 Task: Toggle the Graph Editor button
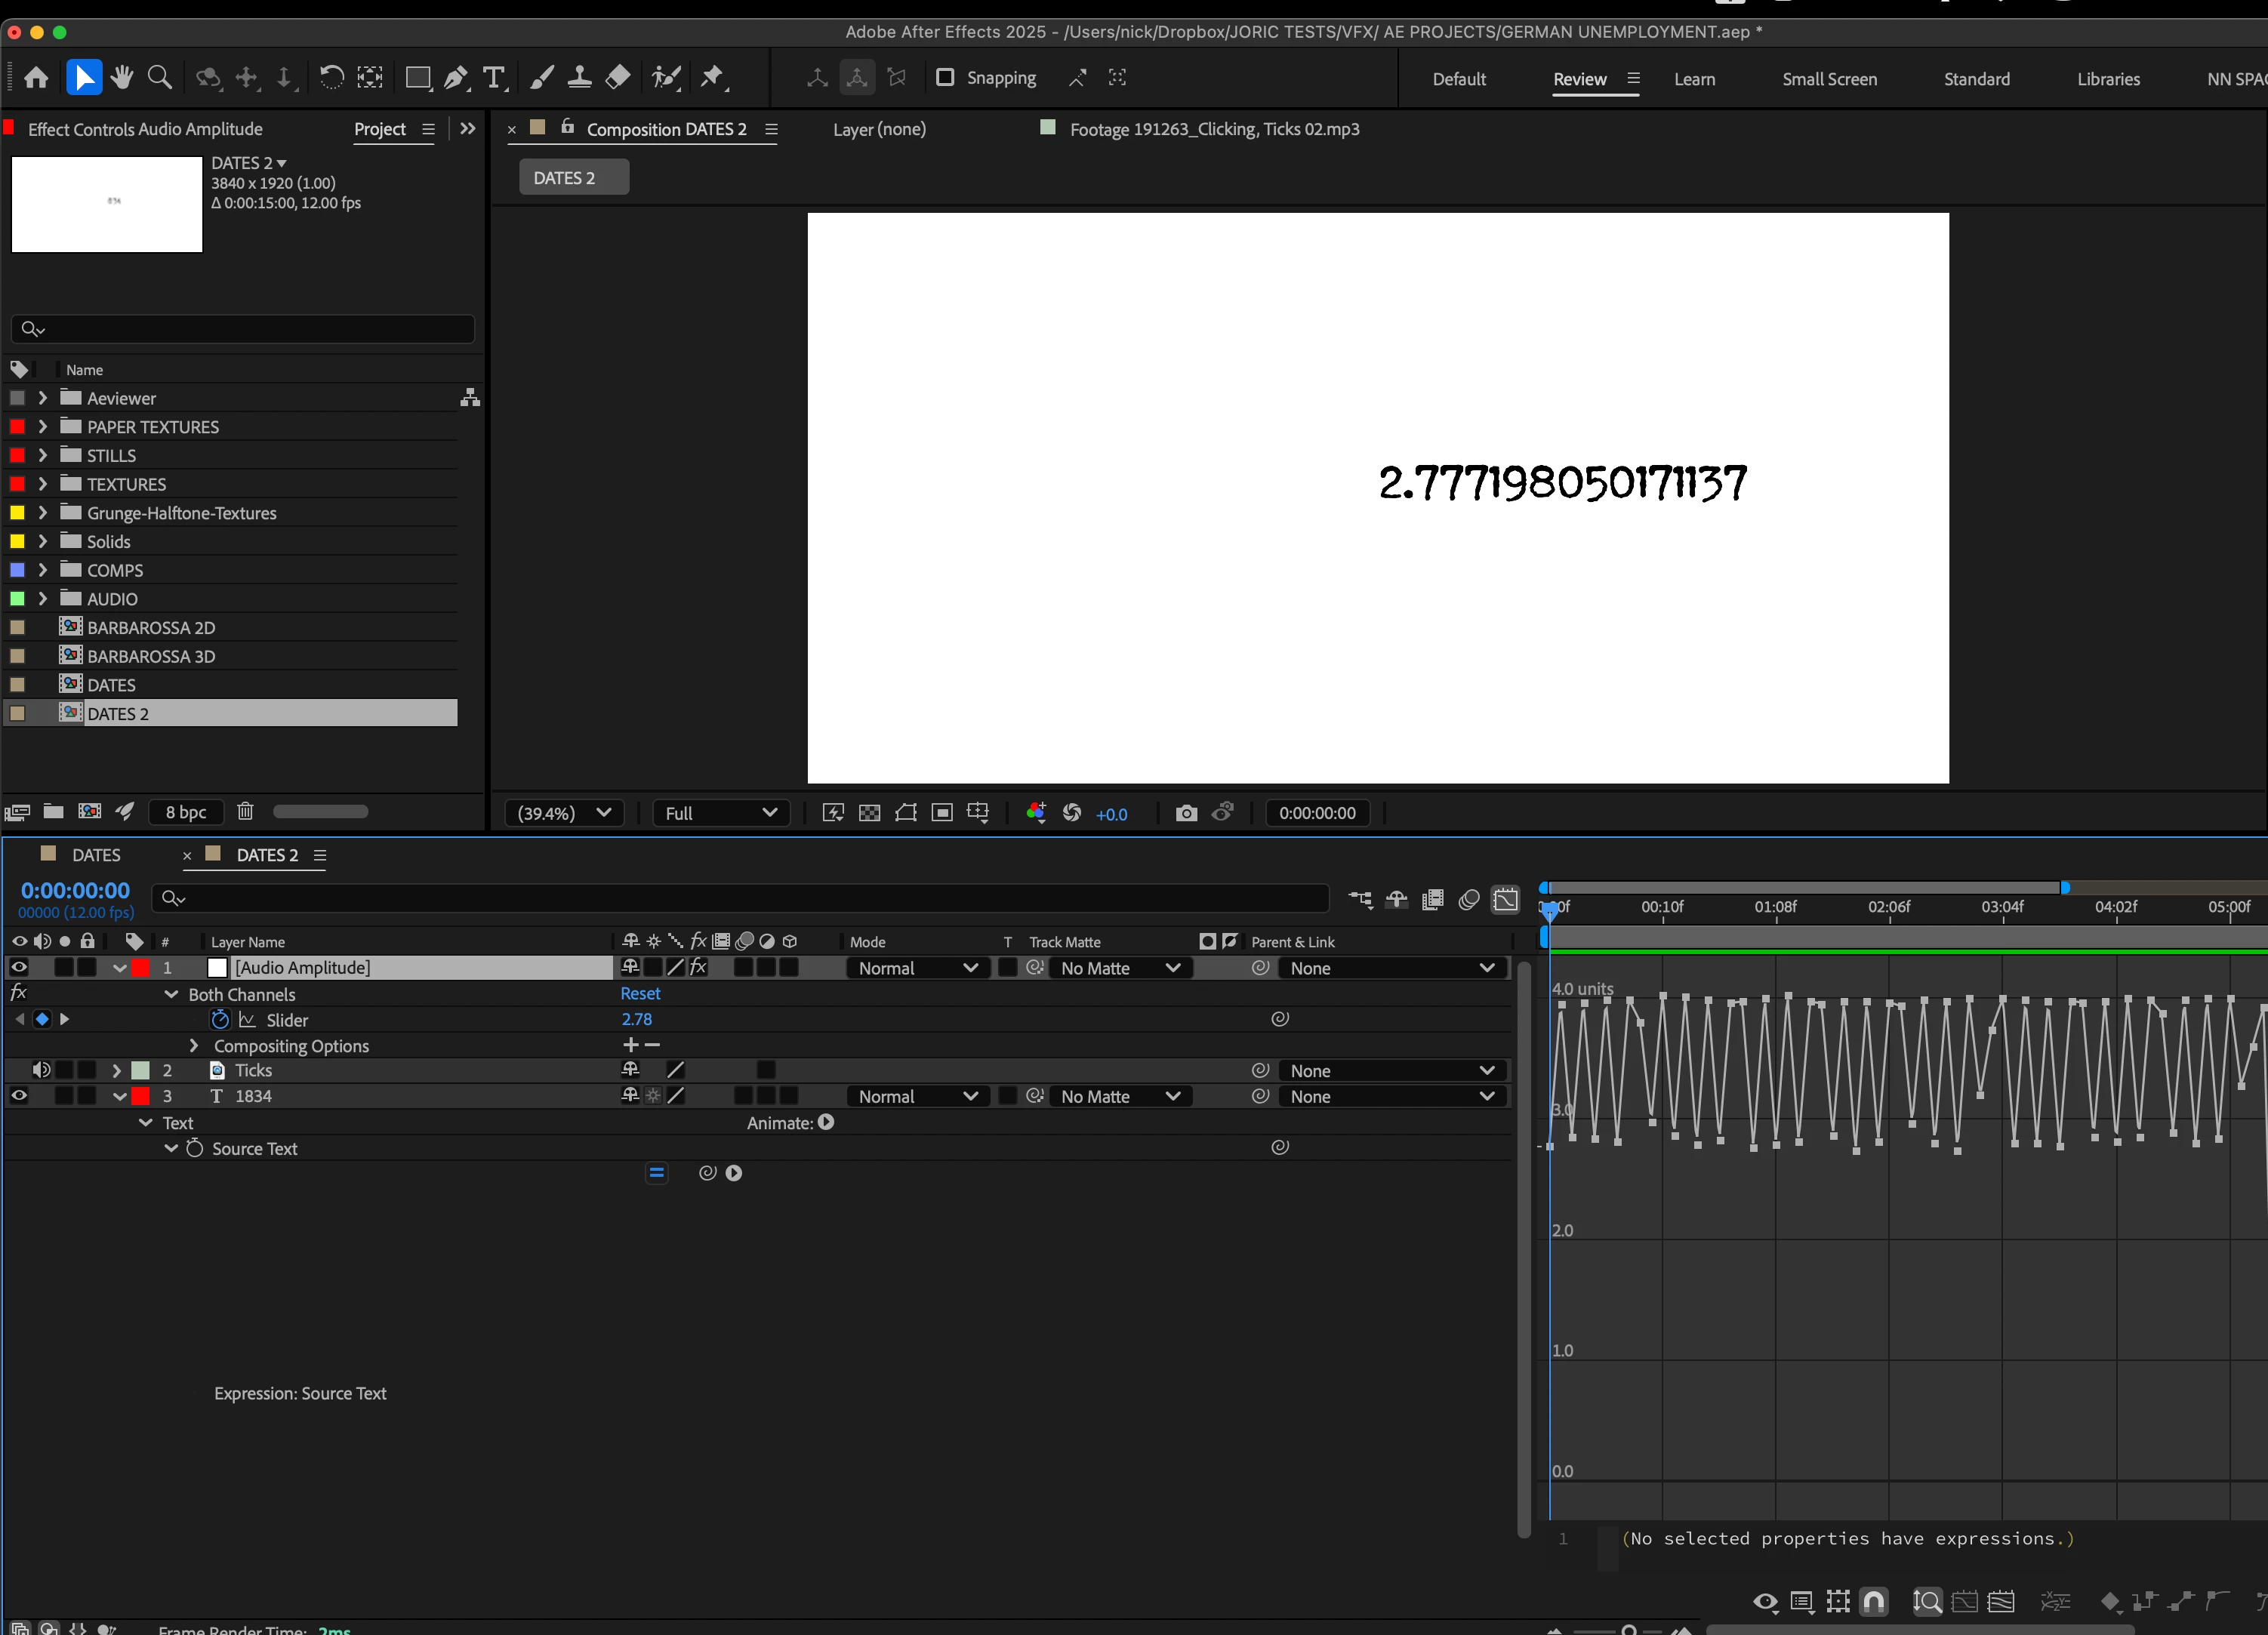[x=1505, y=899]
